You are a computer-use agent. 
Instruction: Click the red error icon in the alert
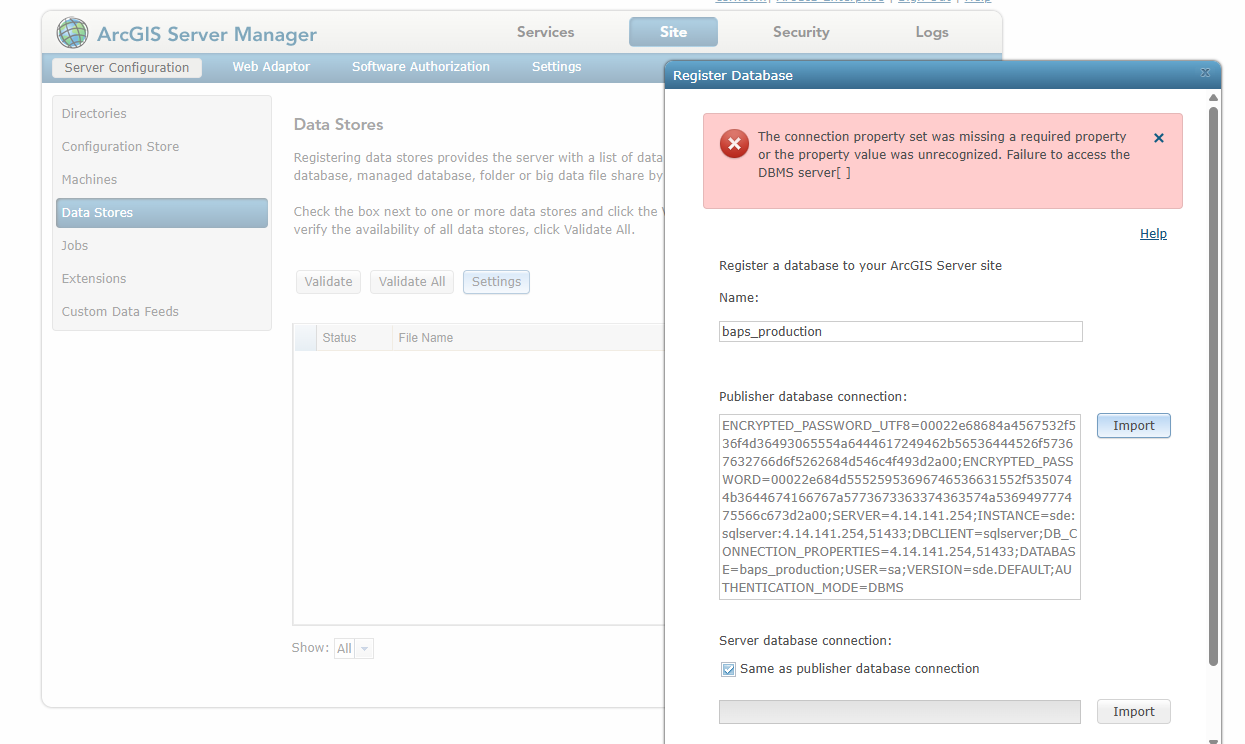pos(734,144)
